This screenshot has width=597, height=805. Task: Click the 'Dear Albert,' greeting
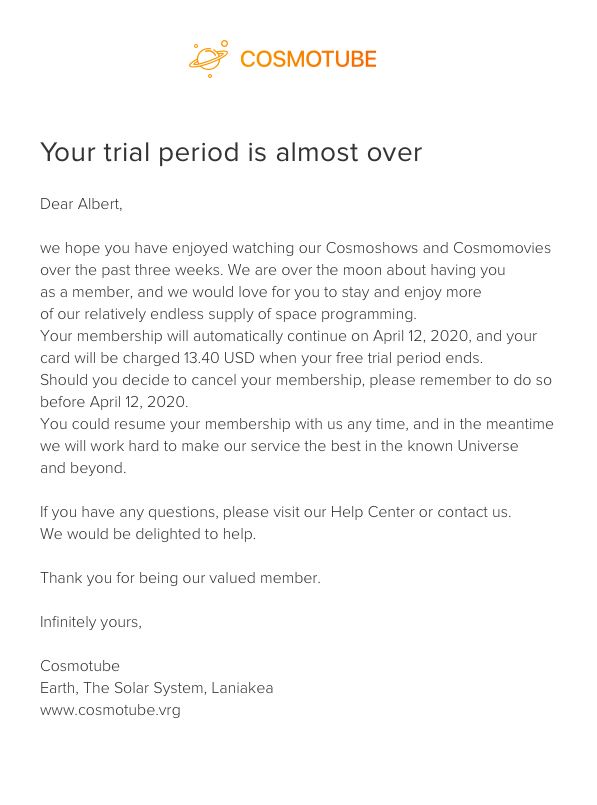coord(81,204)
